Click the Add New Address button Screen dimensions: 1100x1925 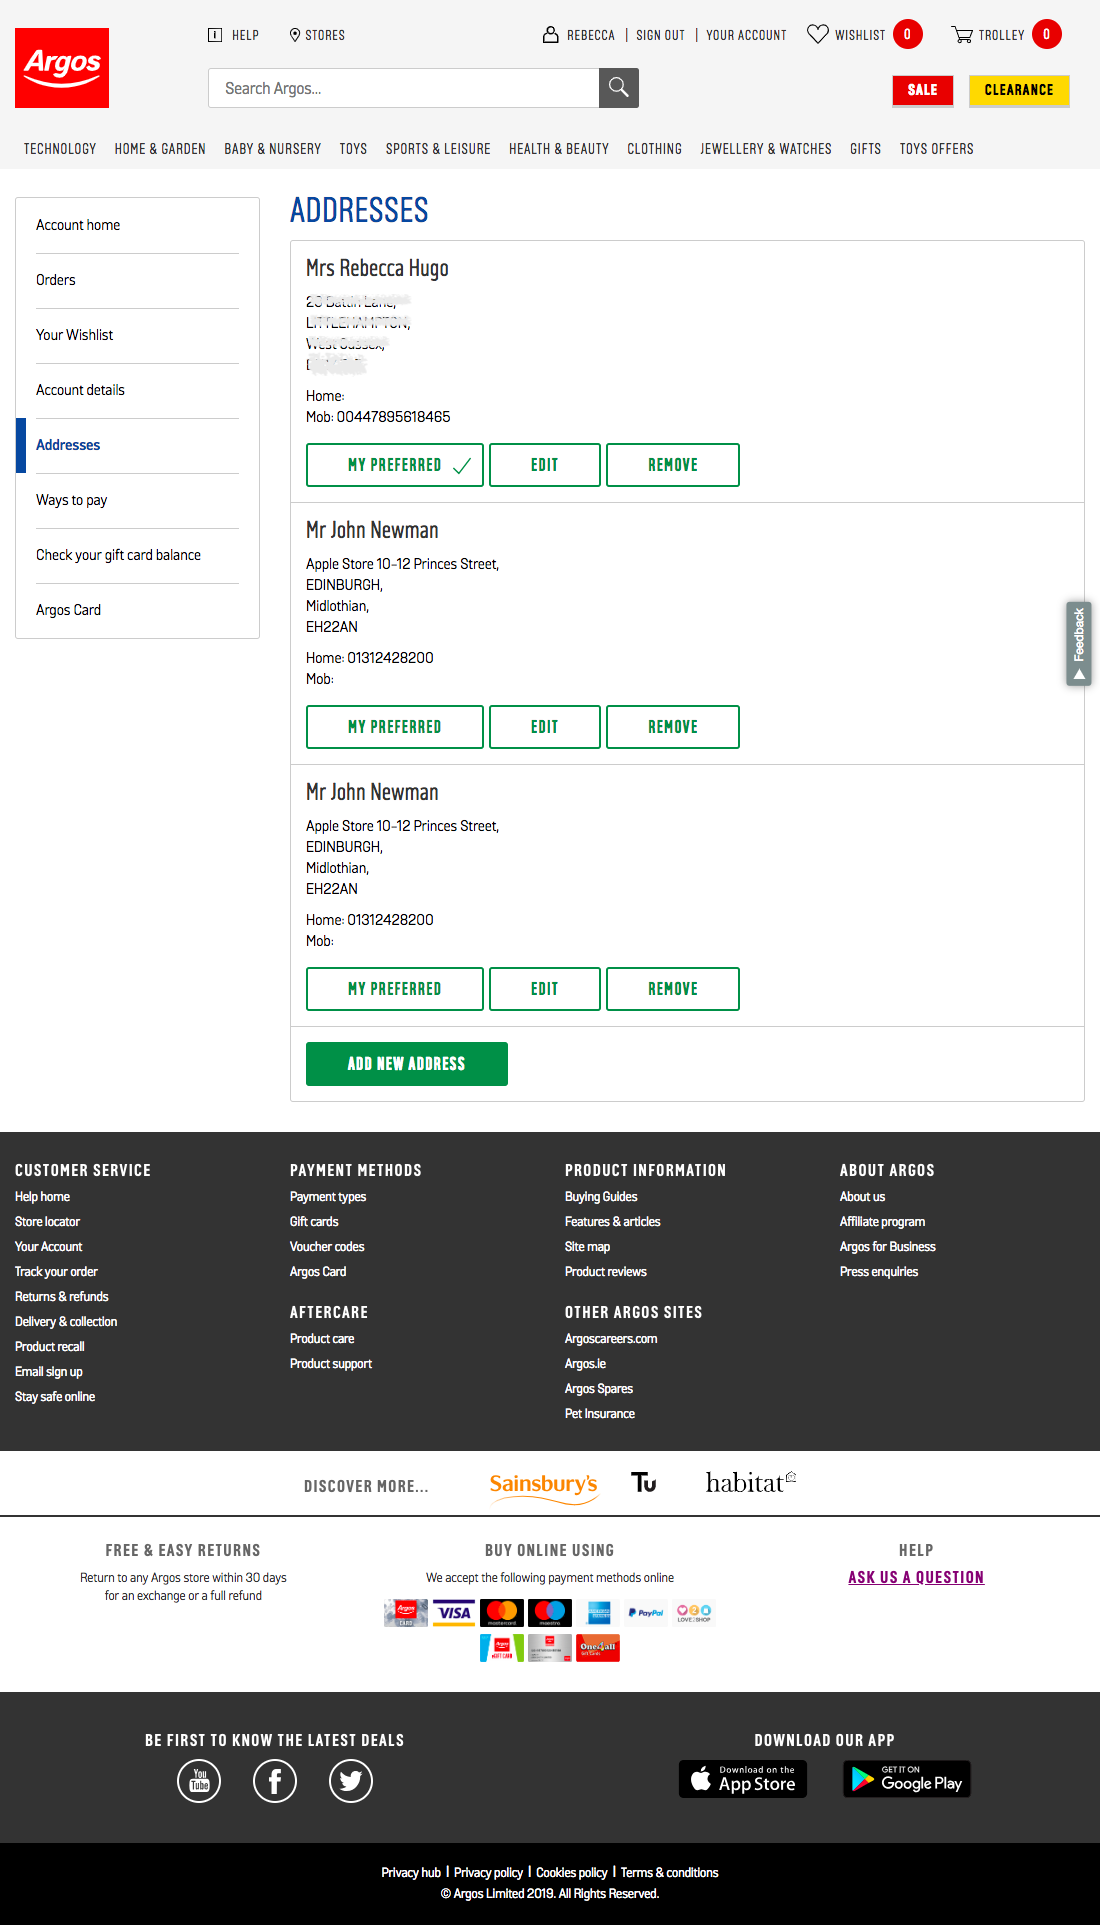[x=406, y=1064]
